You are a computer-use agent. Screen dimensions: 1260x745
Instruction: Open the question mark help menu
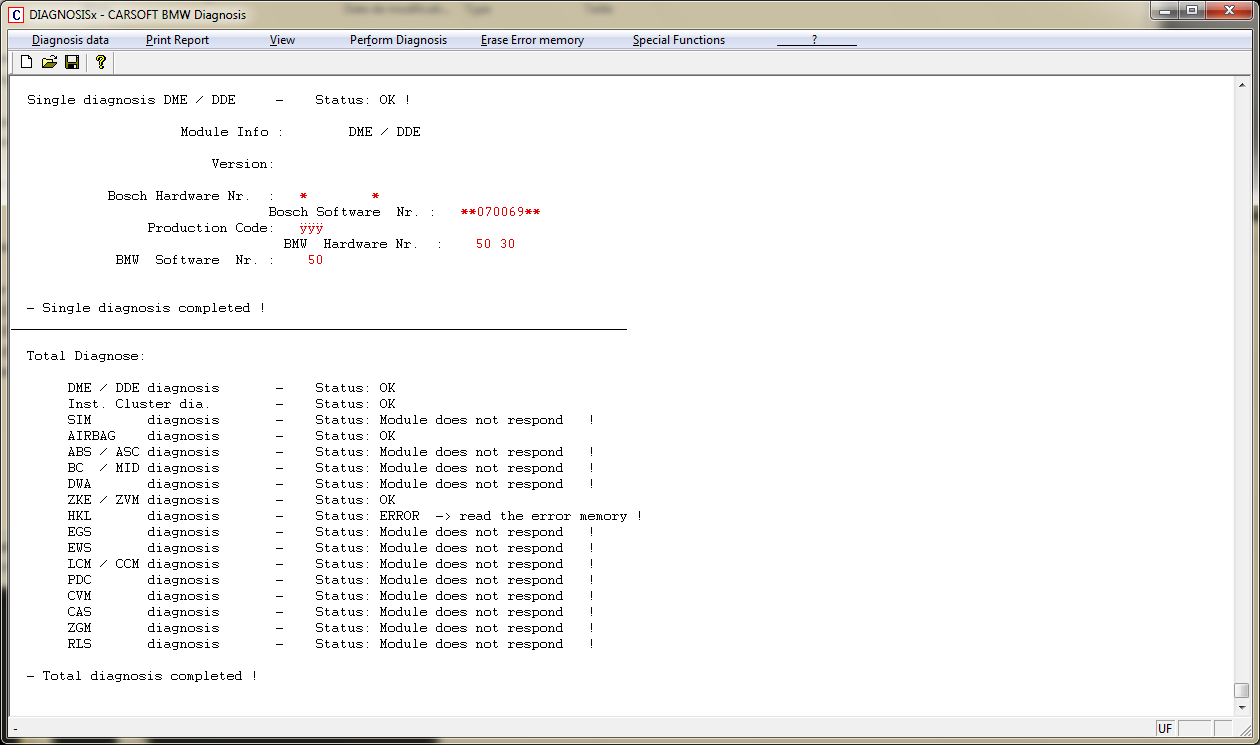(816, 40)
